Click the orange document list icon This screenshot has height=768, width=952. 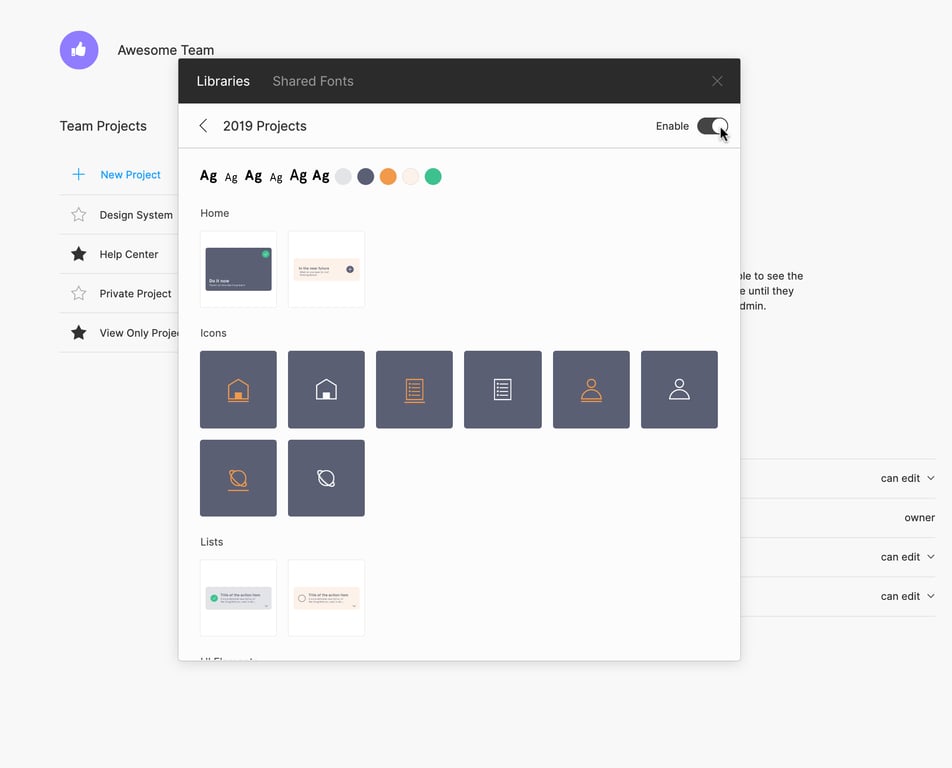click(414, 390)
